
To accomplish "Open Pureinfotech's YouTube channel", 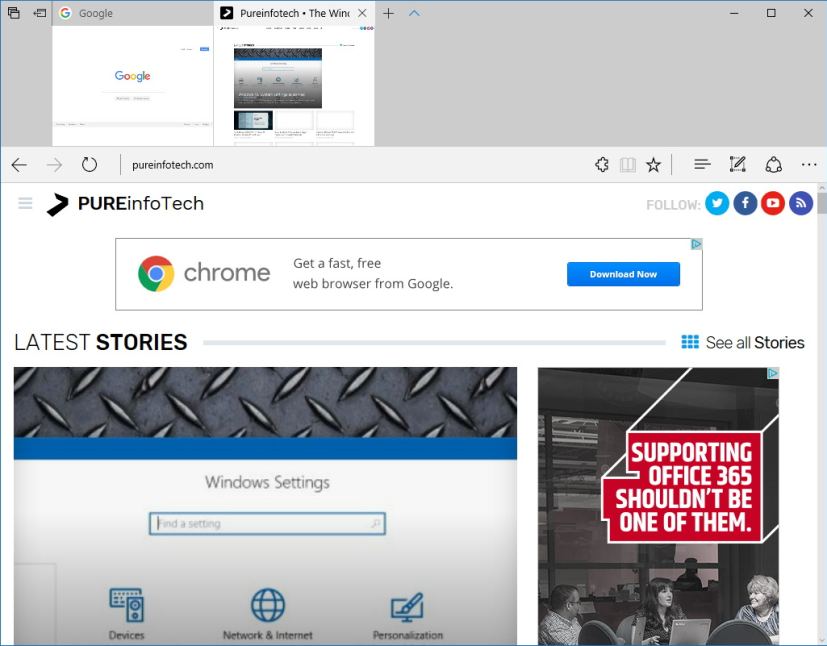I will click(773, 203).
